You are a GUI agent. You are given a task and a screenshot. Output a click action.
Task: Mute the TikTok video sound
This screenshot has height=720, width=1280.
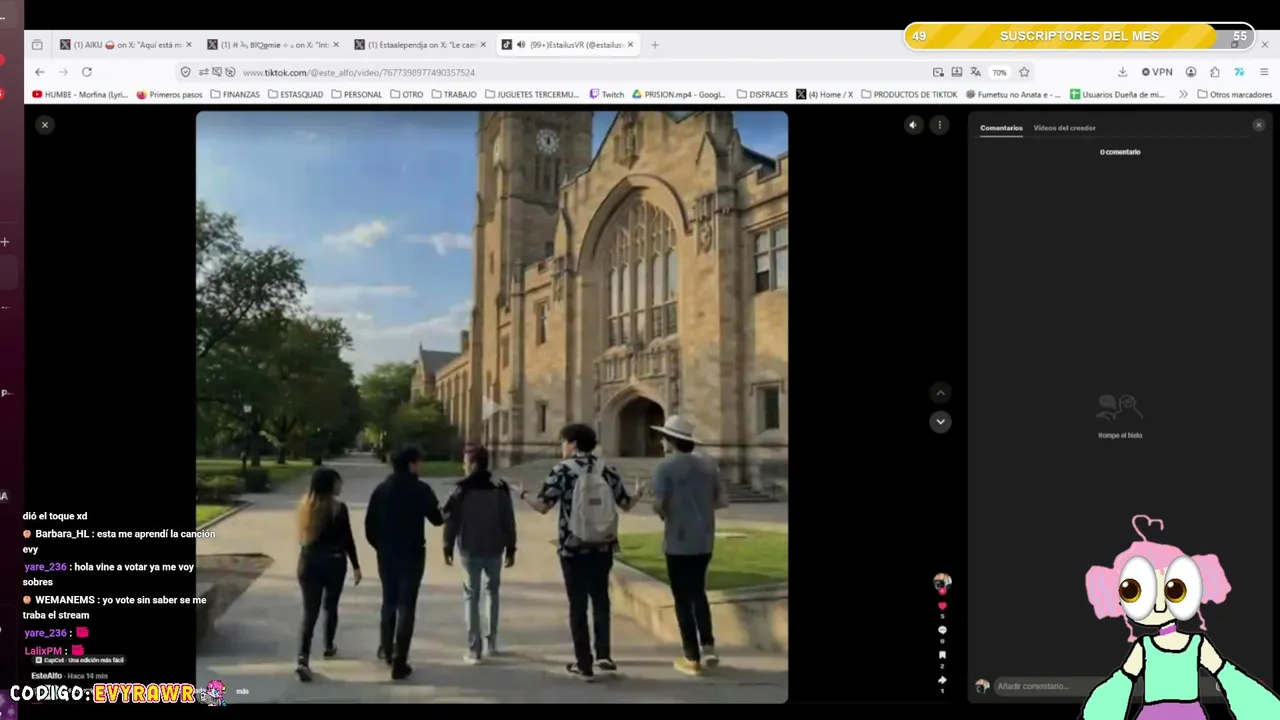pyautogui.click(x=913, y=125)
